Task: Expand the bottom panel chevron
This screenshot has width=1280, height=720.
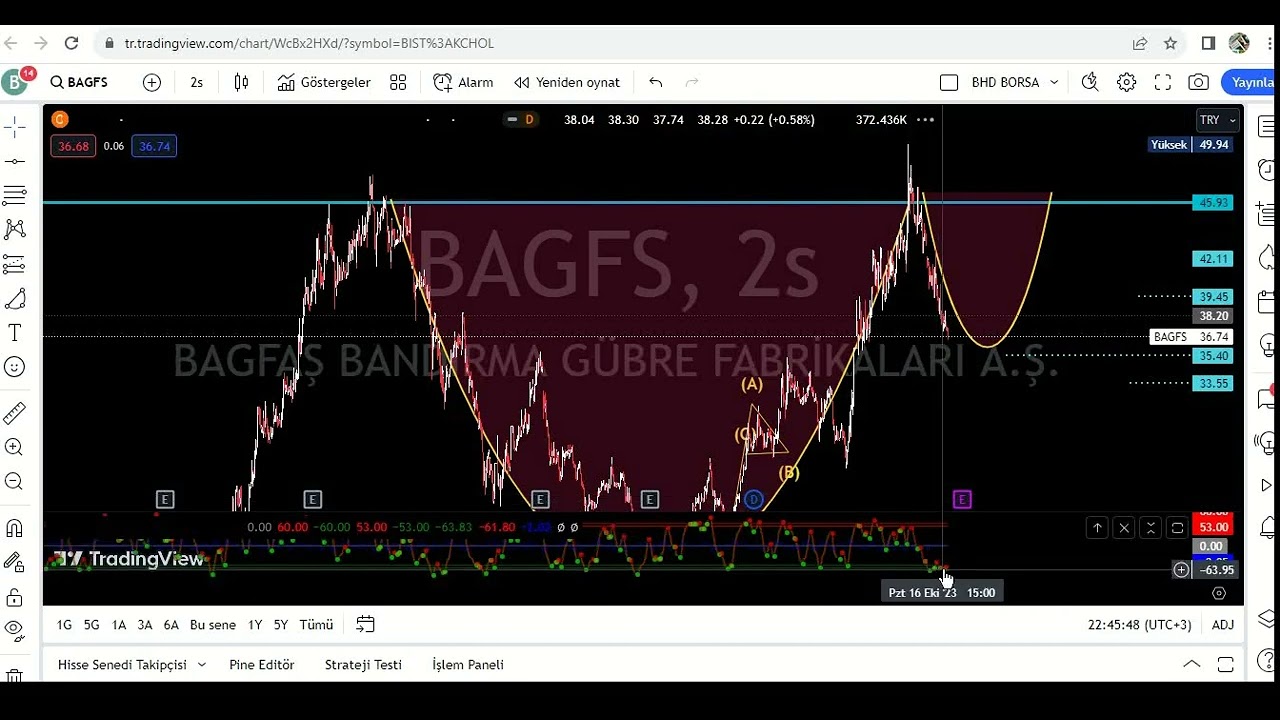Action: [x=1191, y=664]
